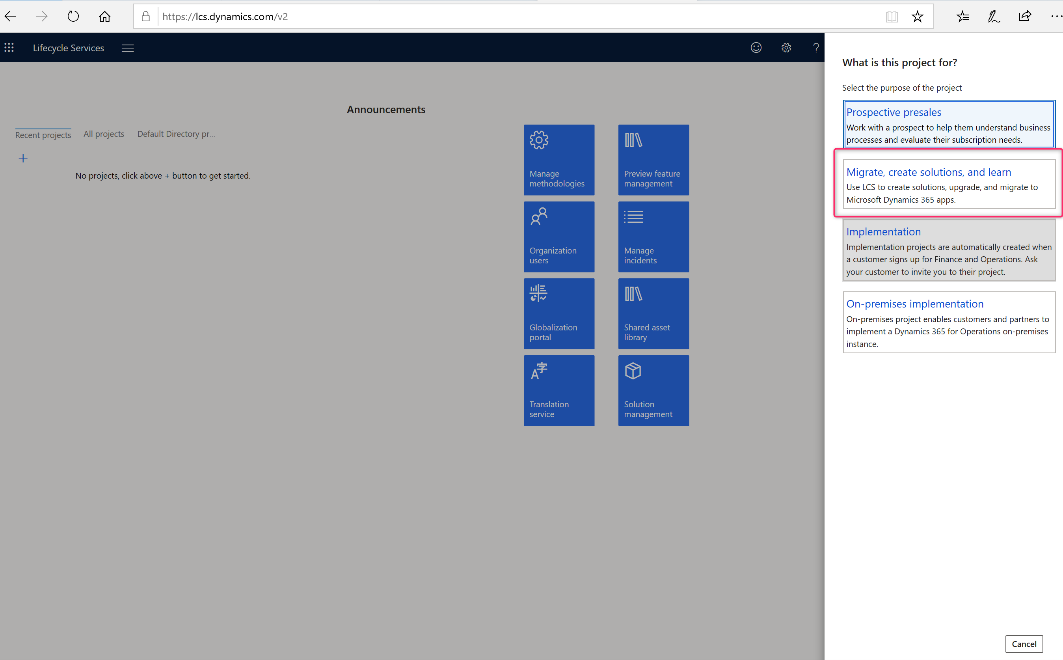The width and height of the screenshot is (1063, 660).
Task: Open the Organization users tile
Action: (558, 236)
